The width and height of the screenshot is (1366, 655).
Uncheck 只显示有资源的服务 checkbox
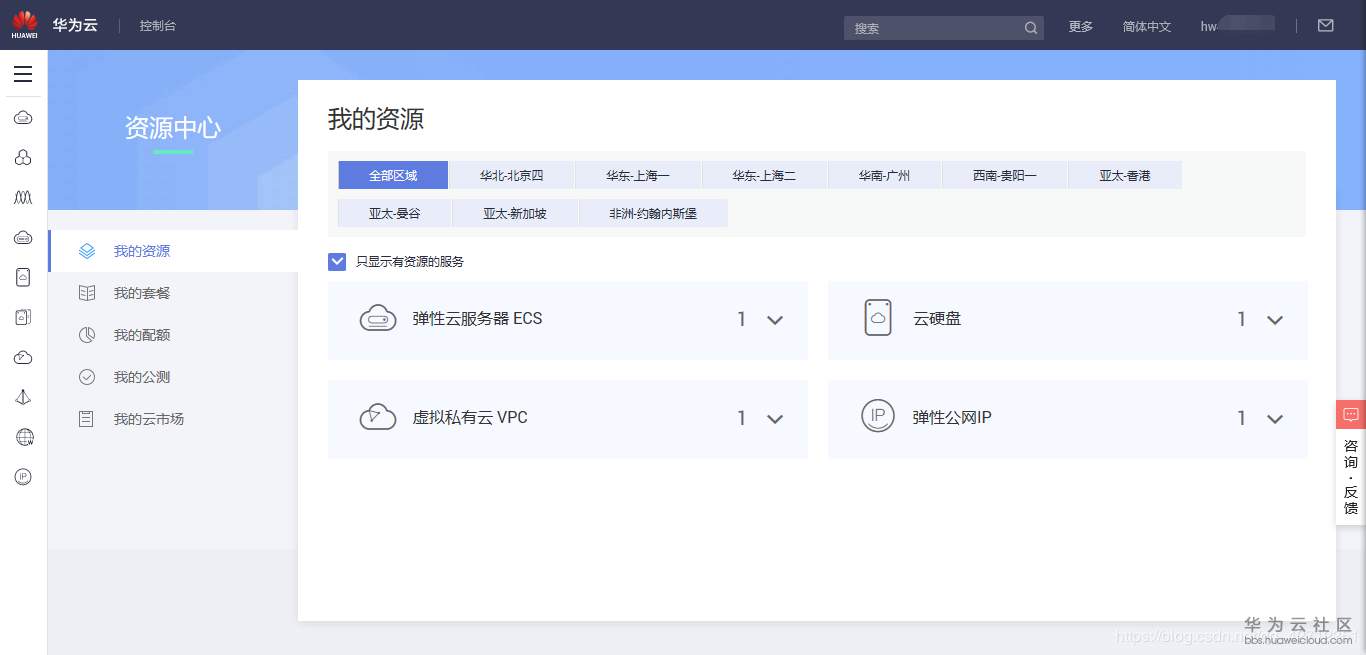pos(337,261)
